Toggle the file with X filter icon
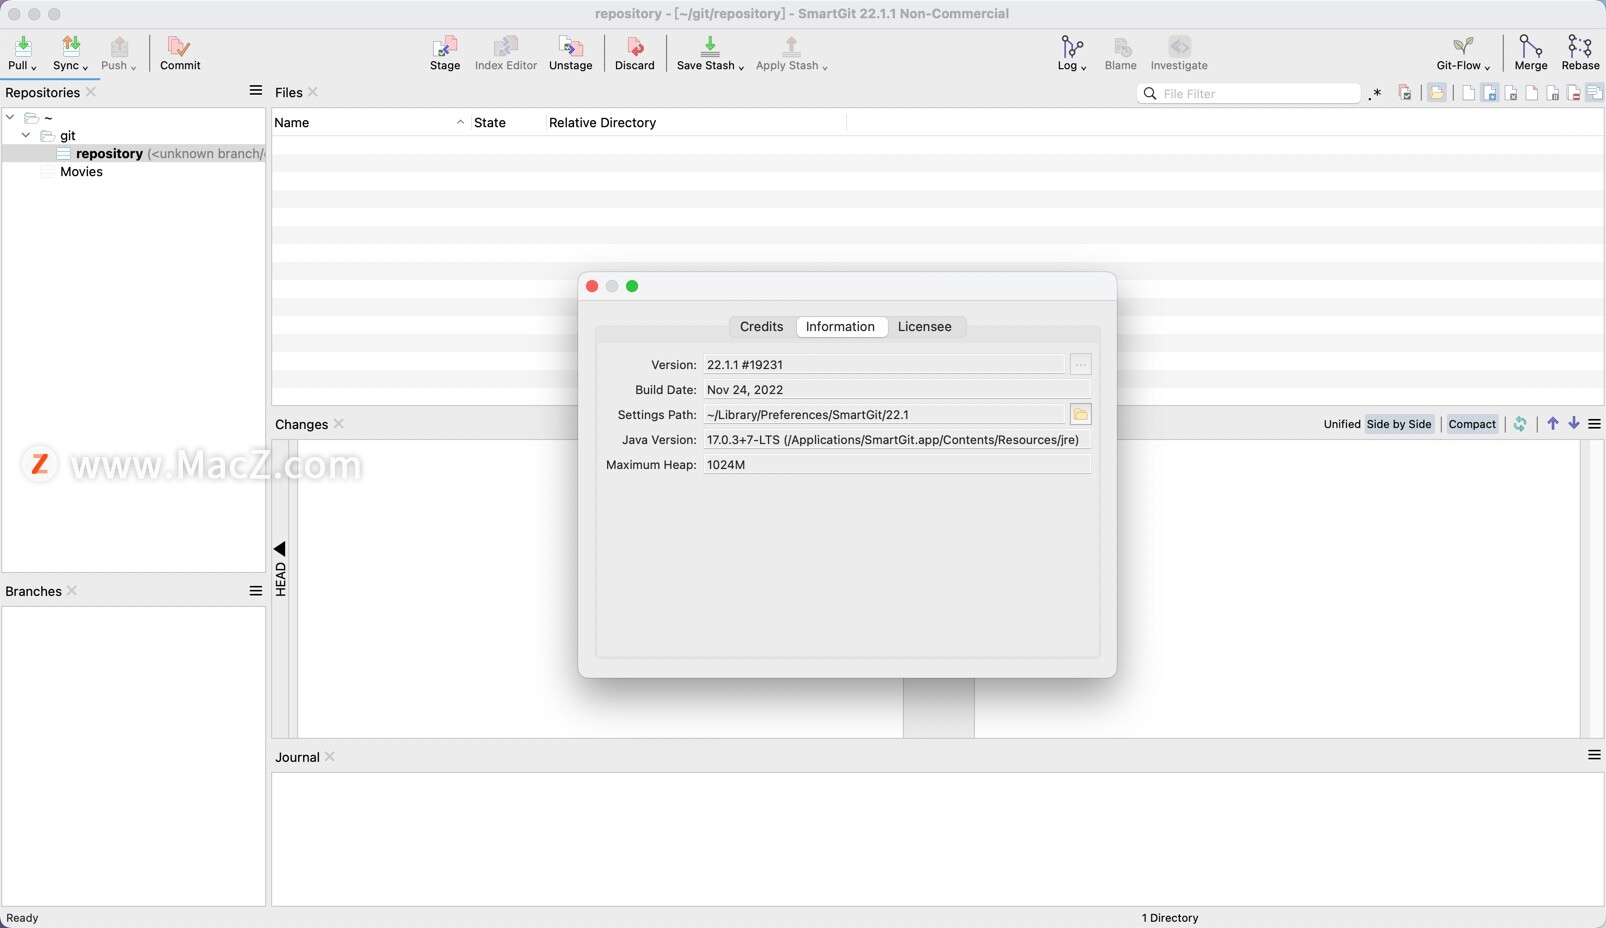 click(x=1510, y=93)
